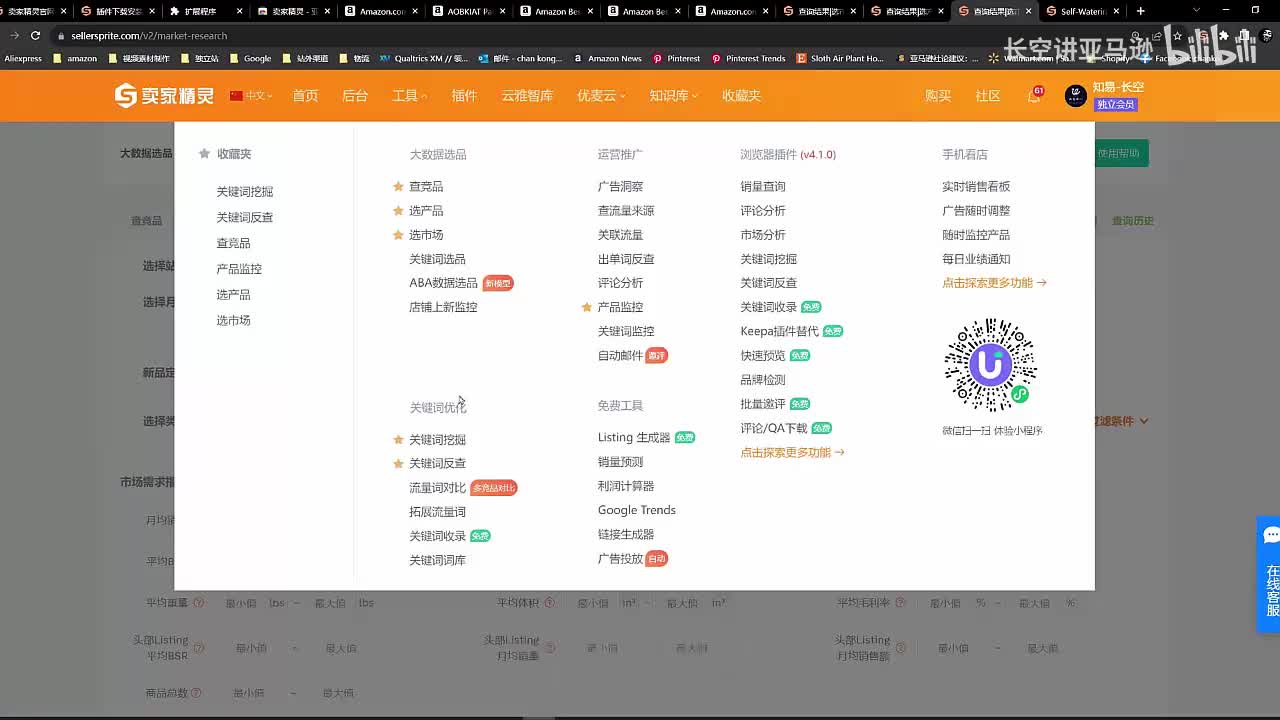
Task: Open 每日业绩通知 under 手机看店
Action: (x=976, y=259)
